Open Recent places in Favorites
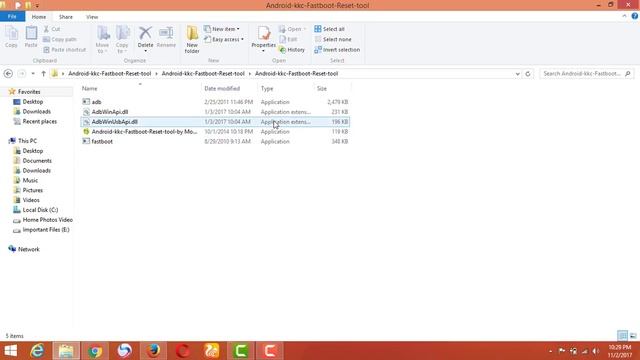This screenshot has width=640, height=360. click(x=40, y=122)
